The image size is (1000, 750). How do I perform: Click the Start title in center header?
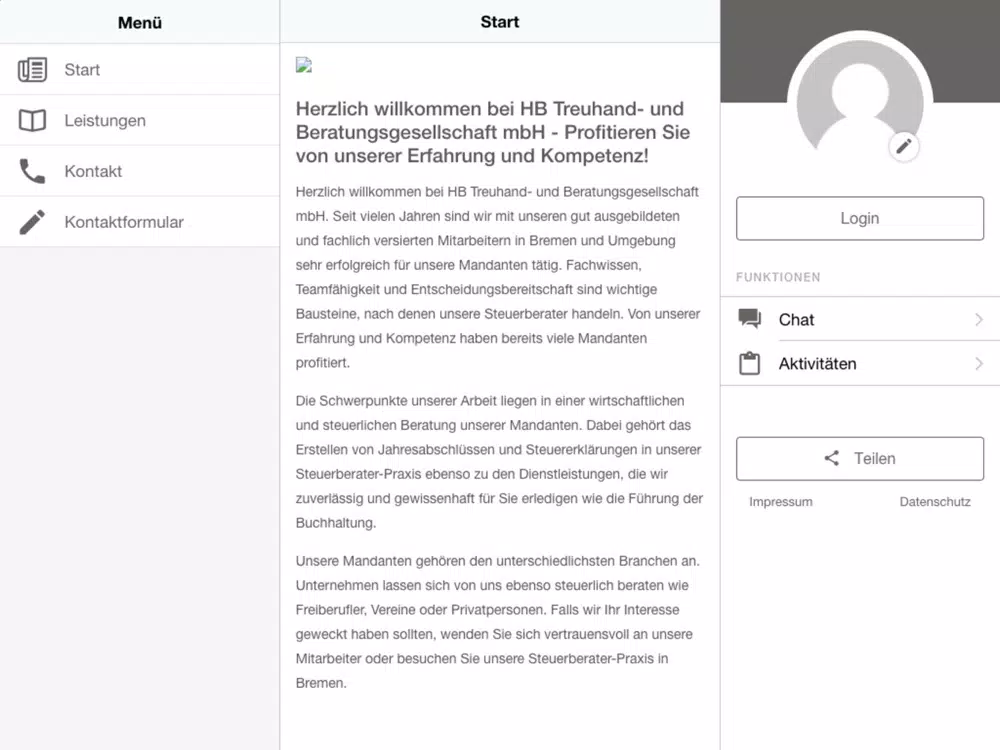[x=499, y=22]
